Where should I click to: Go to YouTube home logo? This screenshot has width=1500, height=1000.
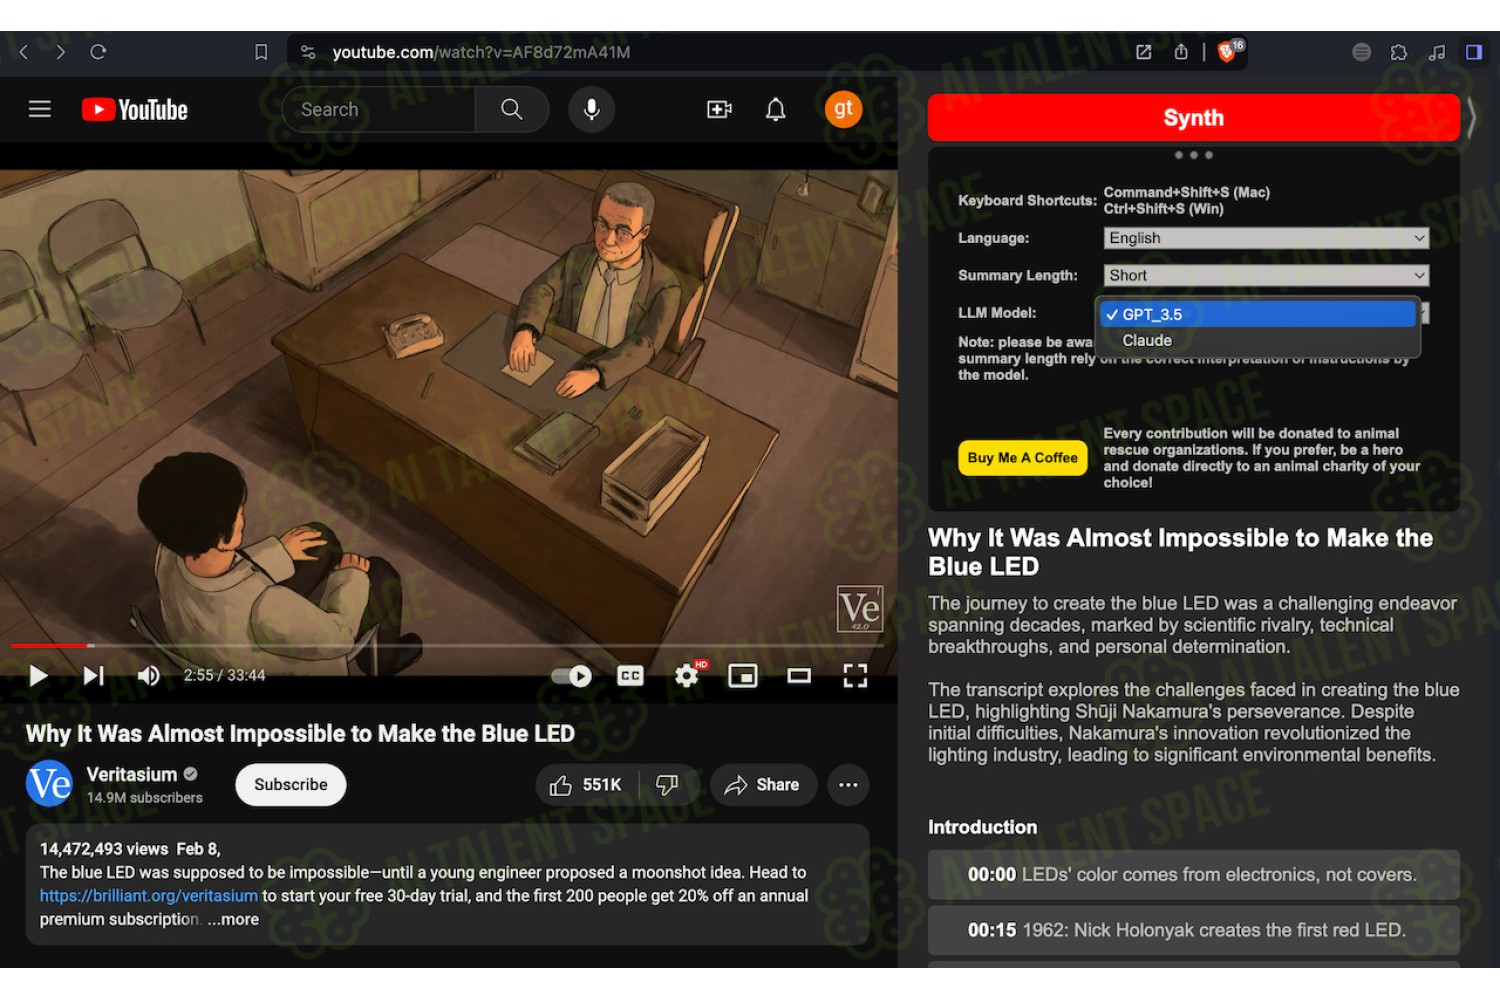tap(135, 109)
